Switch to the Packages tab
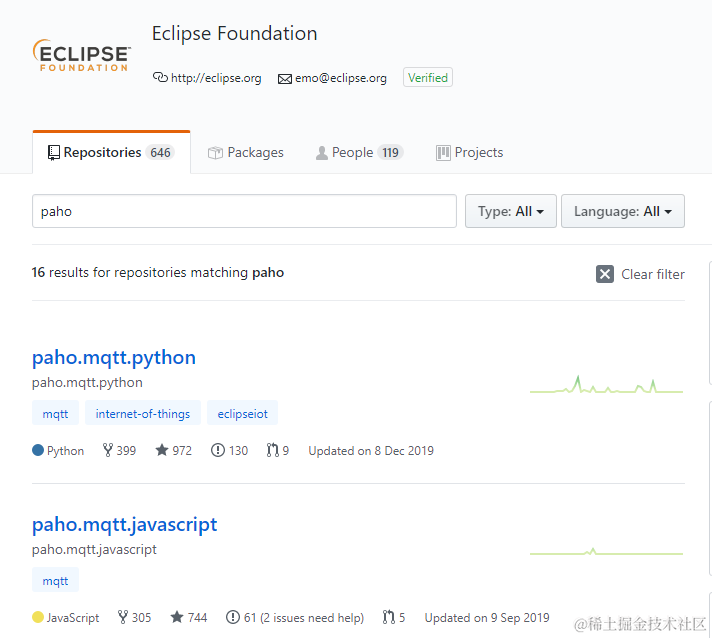The height and width of the screenshot is (638, 712). (x=246, y=153)
